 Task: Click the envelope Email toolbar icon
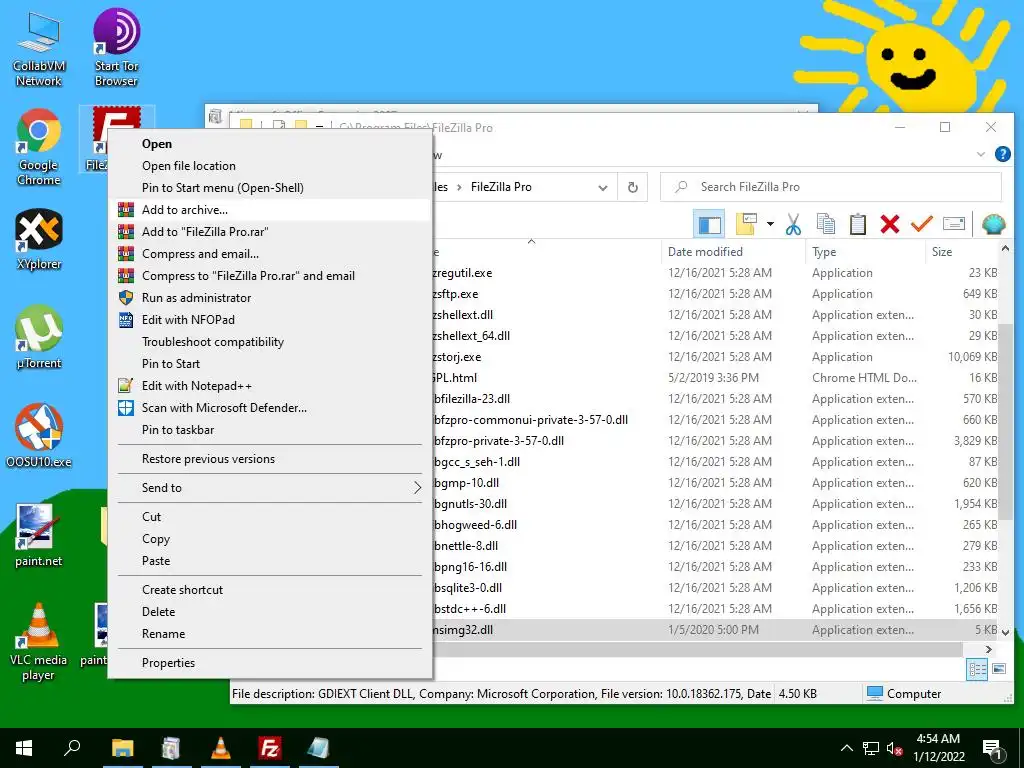(953, 224)
